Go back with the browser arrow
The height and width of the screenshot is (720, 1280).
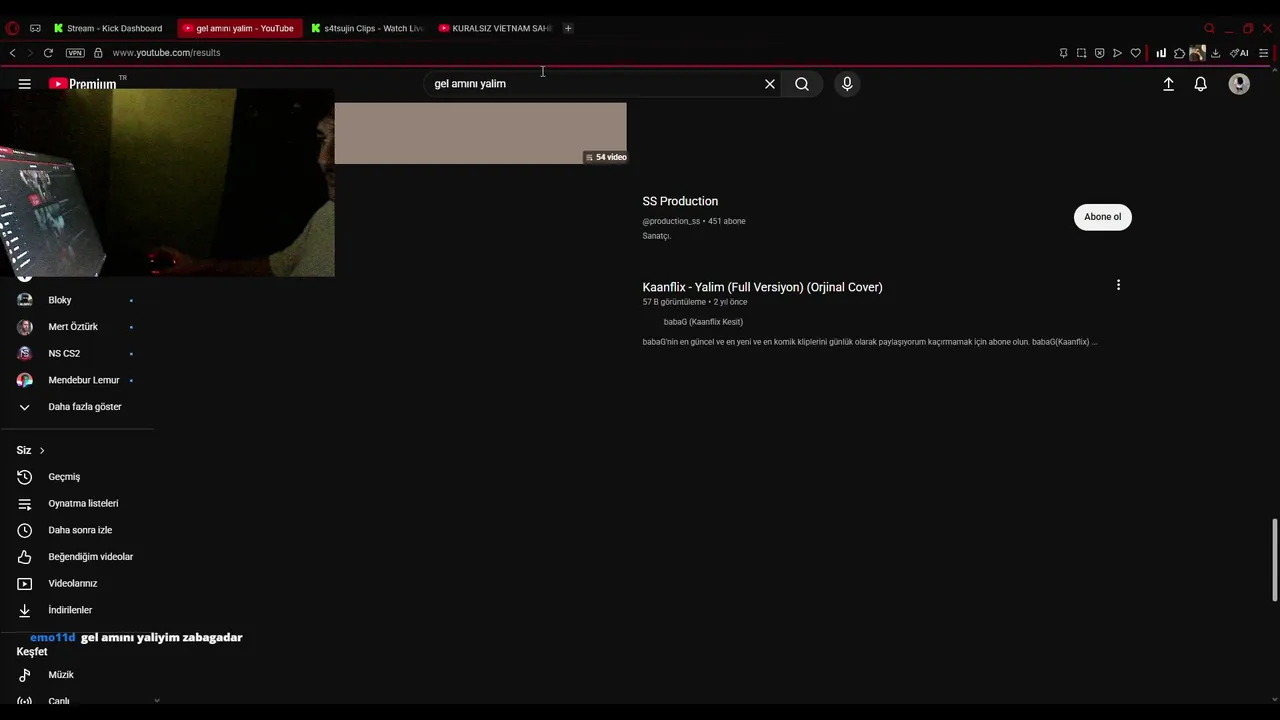(x=12, y=53)
